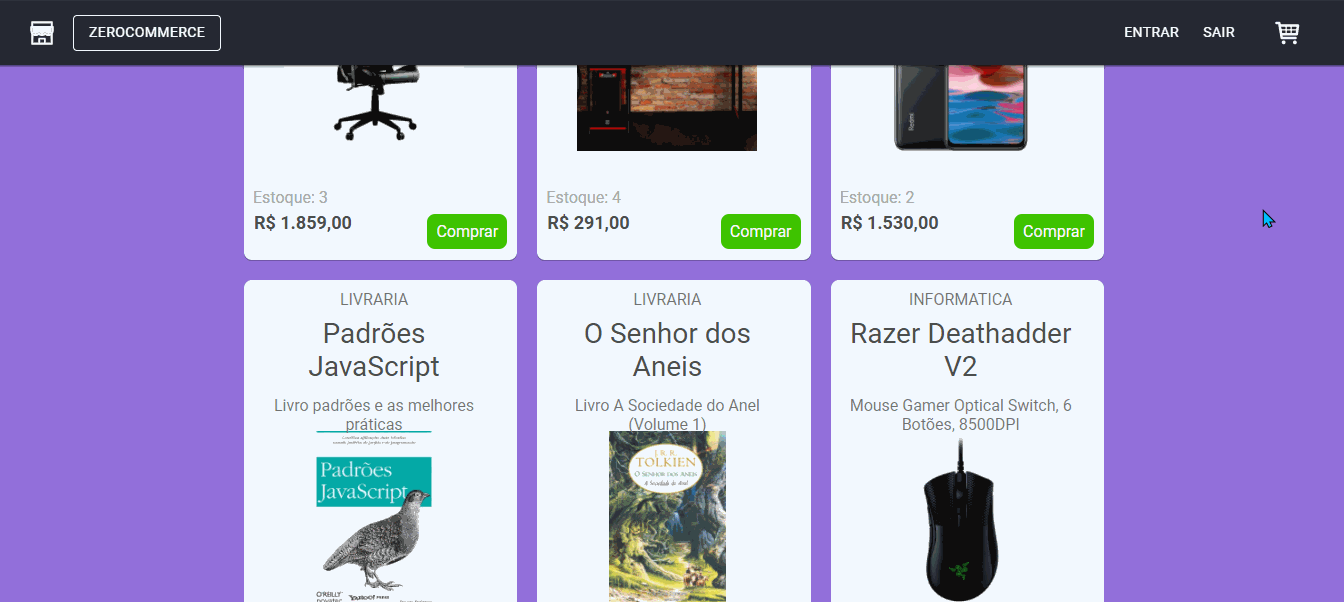Viewport: 1344px width, 602px height.
Task: Click the ZEROCOMMERCE brand button
Action: [x=147, y=33]
